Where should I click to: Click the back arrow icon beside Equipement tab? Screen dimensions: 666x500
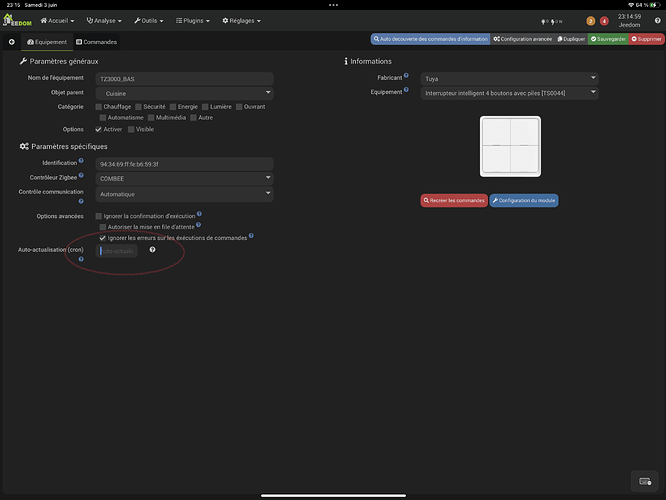pos(12,42)
